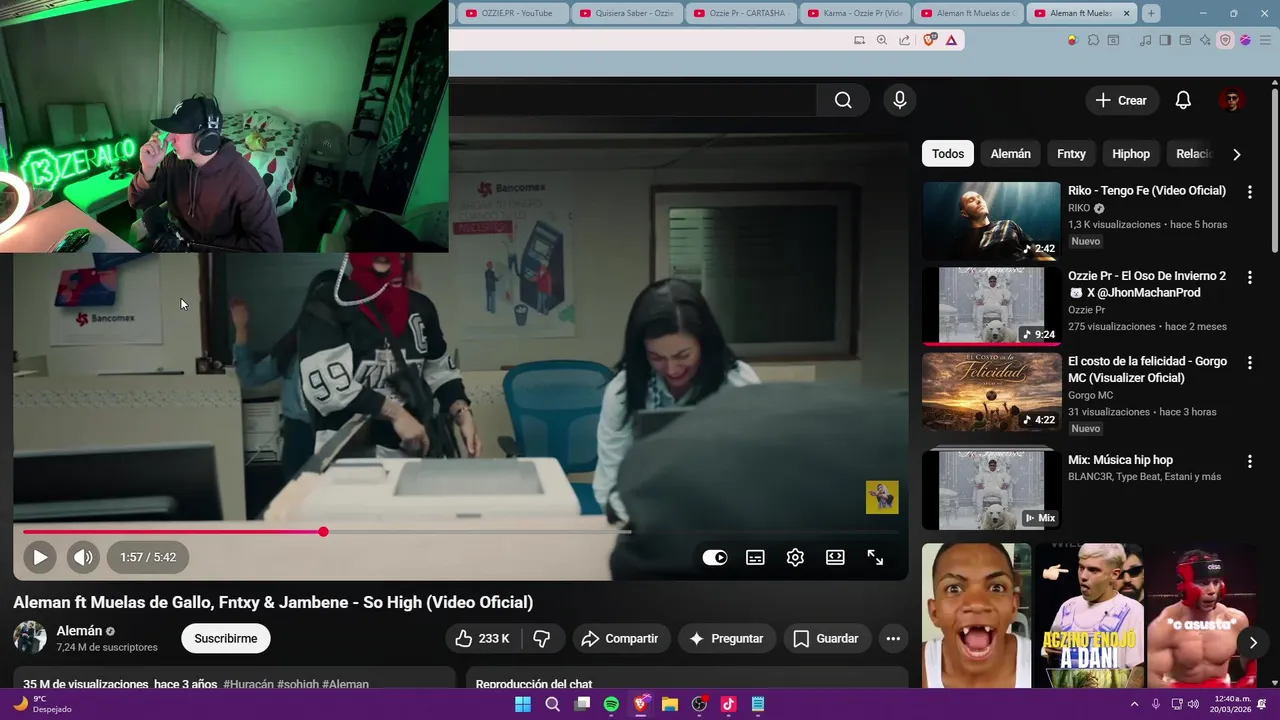Screen dimensions: 1280x720
Task: Open weather widget showing 9°C Despejado
Action: pyautogui.click(x=40, y=704)
